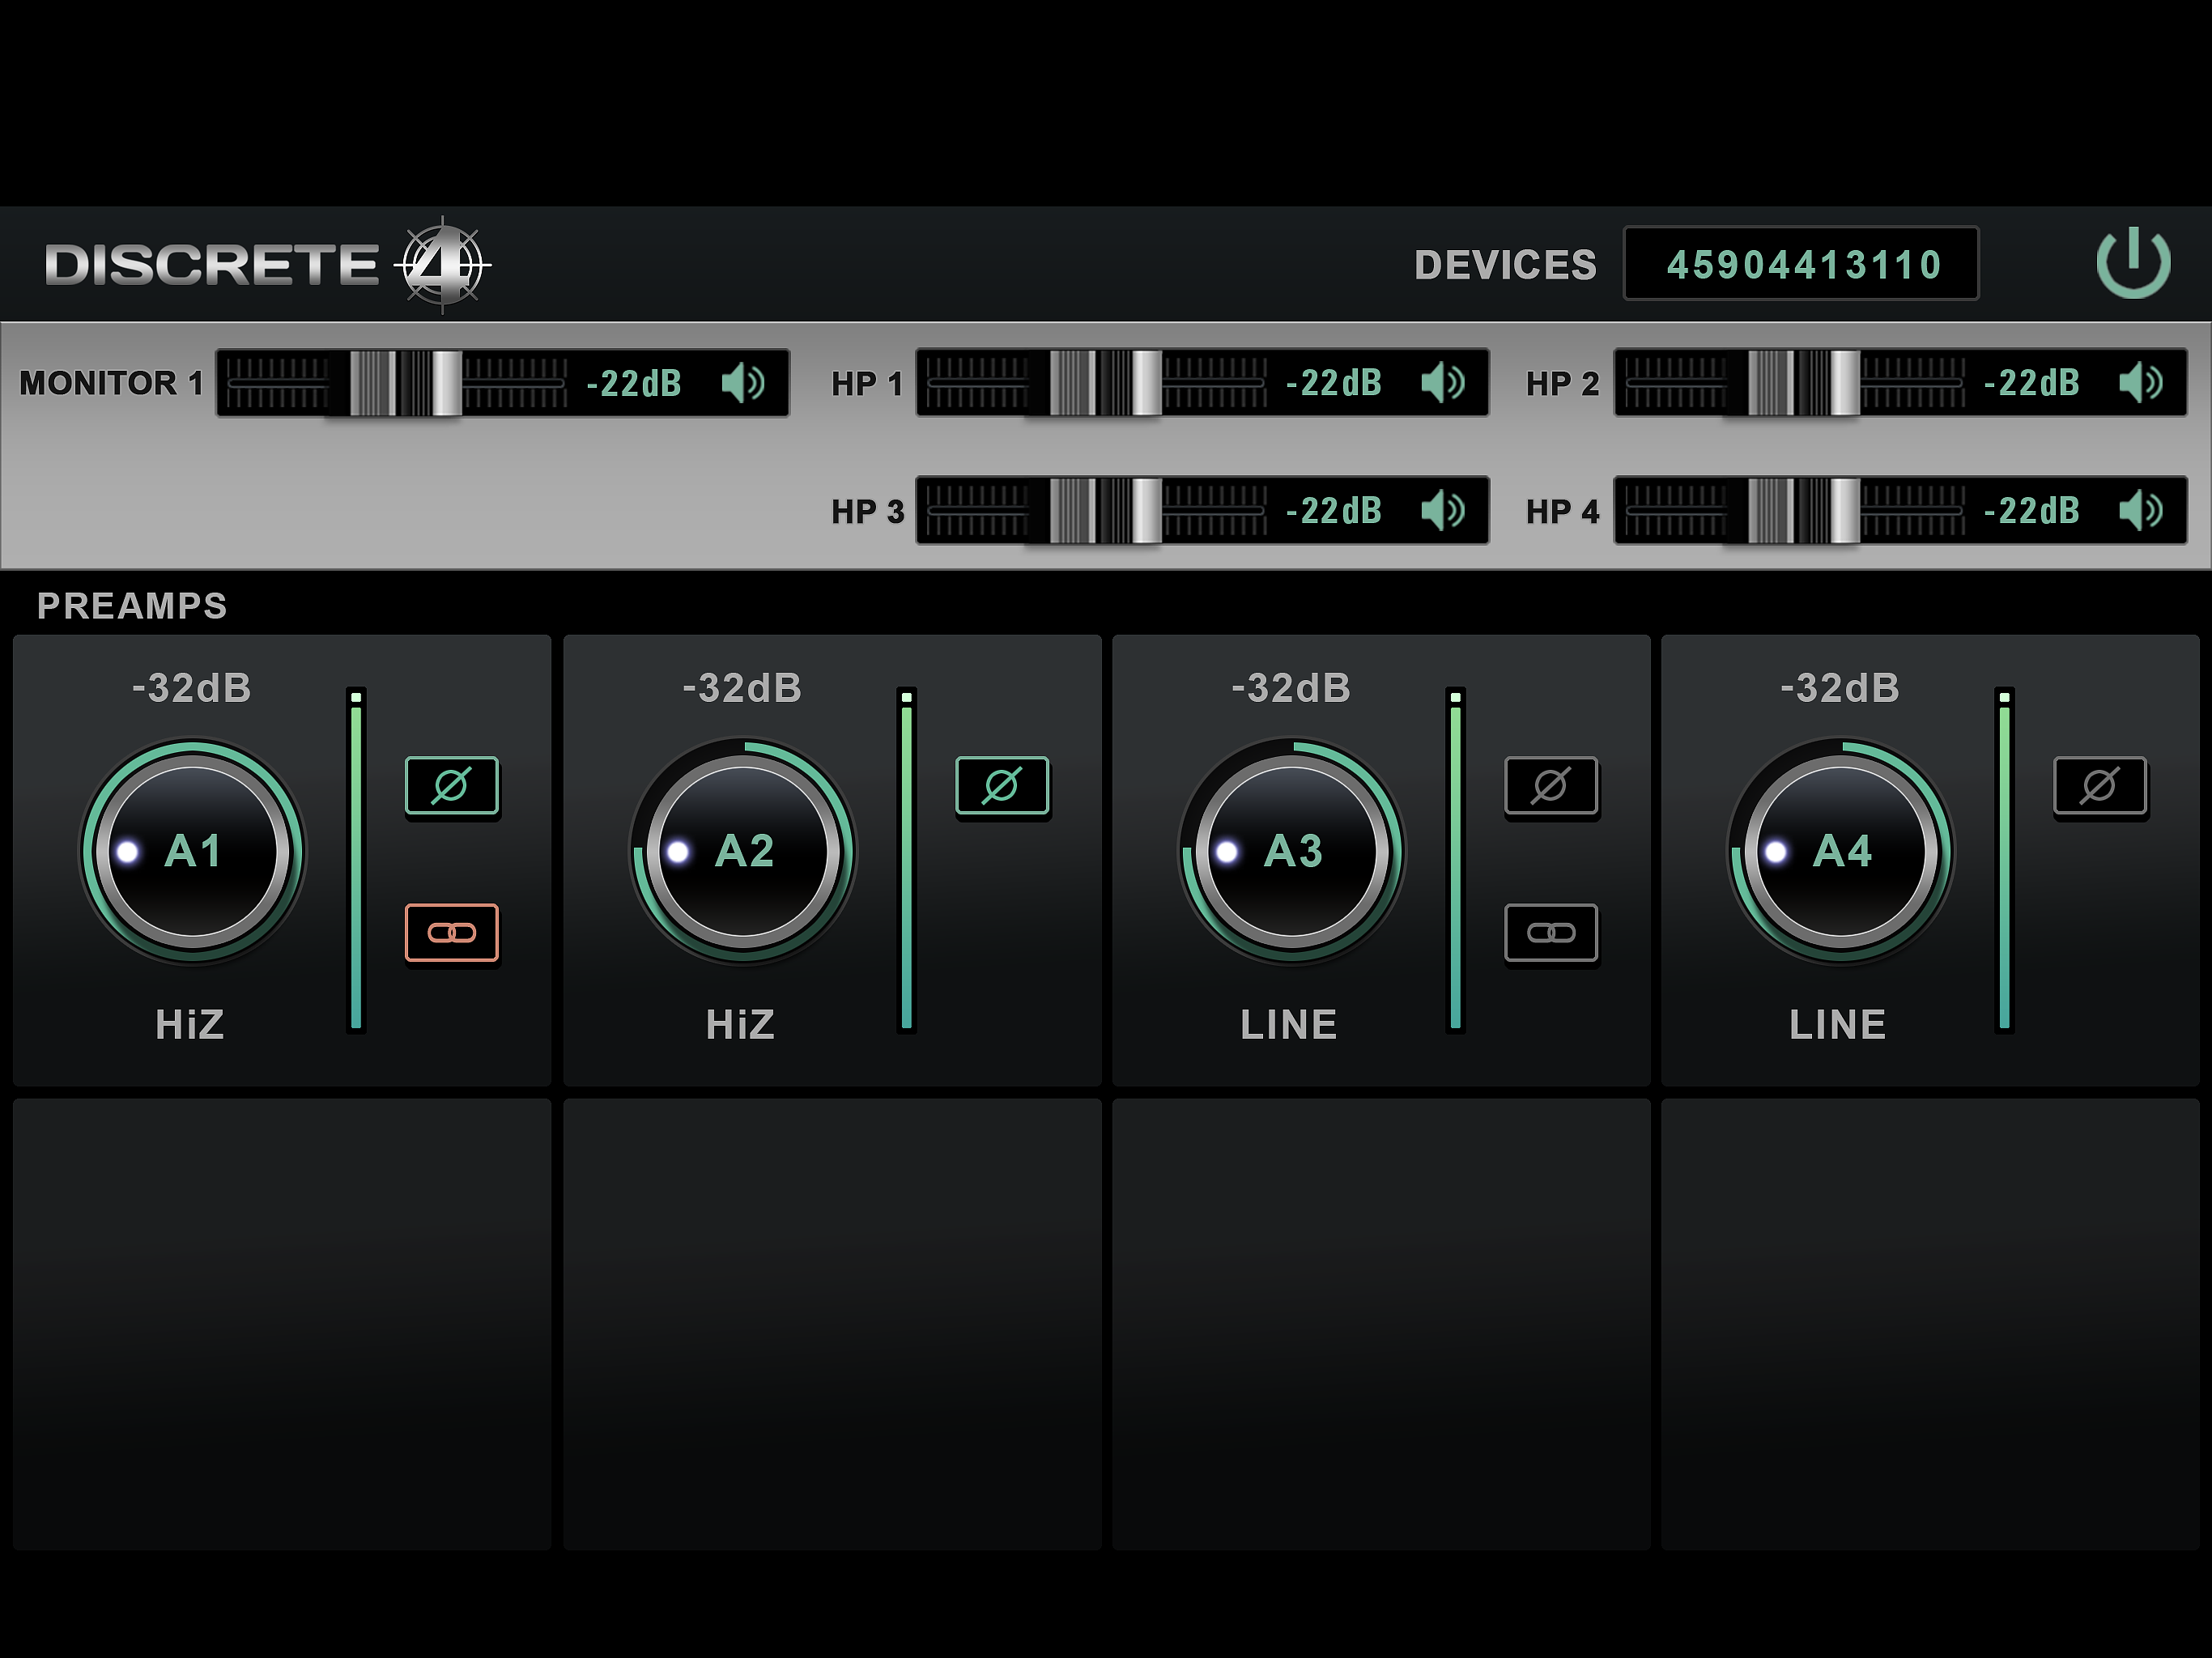Viewport: 2212px width, 1658px height.
Task: Click the A1 input level meter
Action: (356, 860)
